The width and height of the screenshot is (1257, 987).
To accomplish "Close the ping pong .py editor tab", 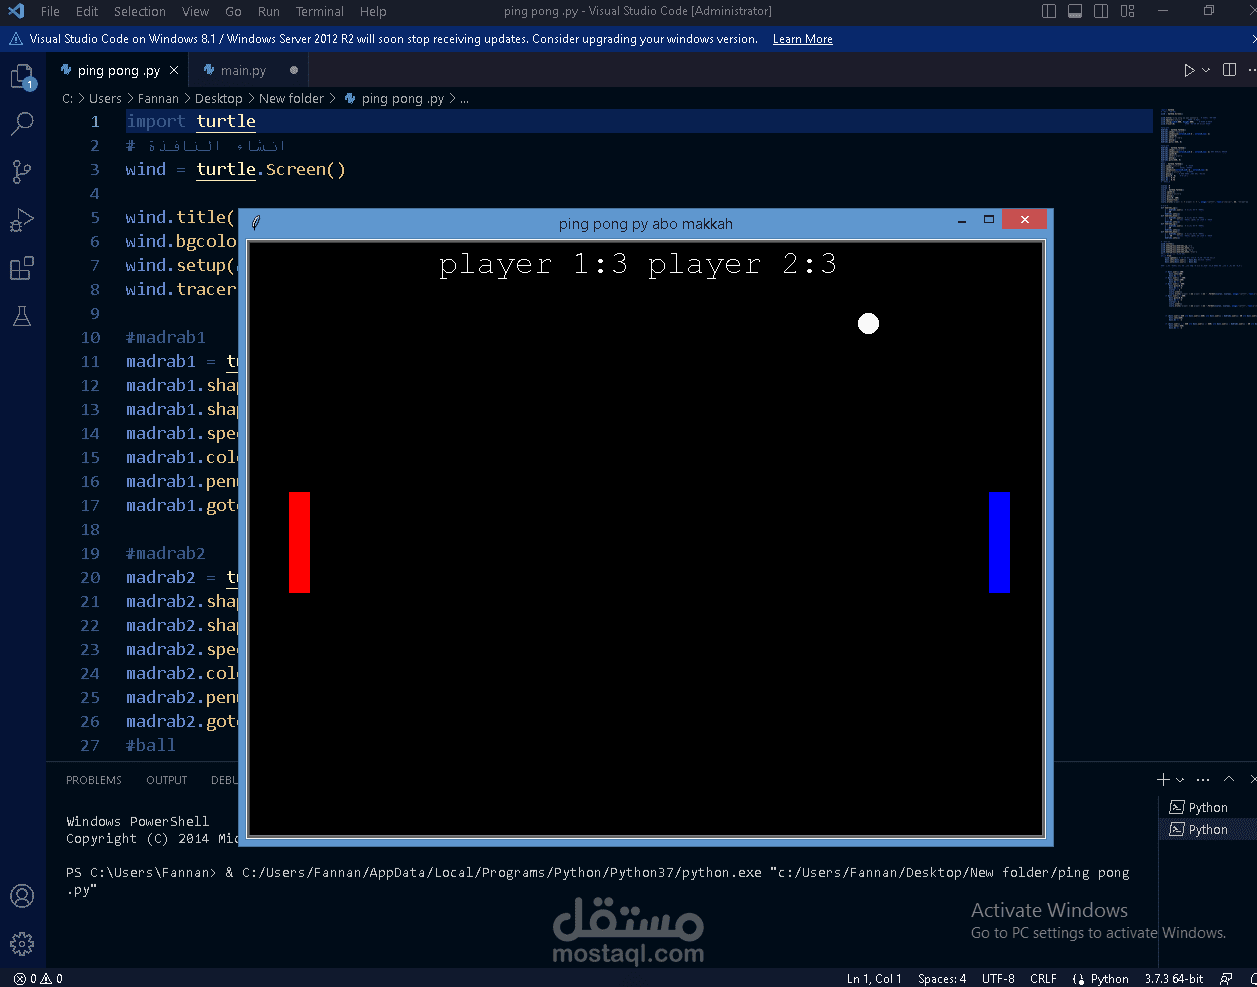I will pos(174,70).
